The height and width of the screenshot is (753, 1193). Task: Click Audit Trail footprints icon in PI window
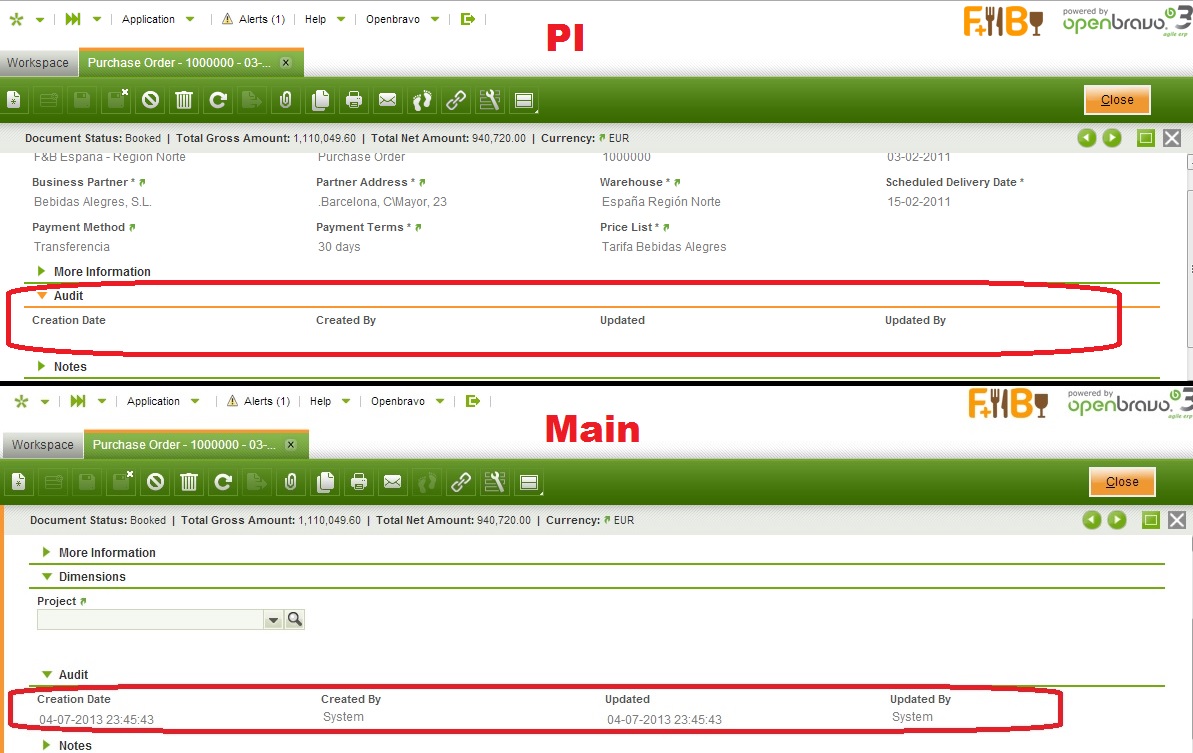(x=422, y=100)
